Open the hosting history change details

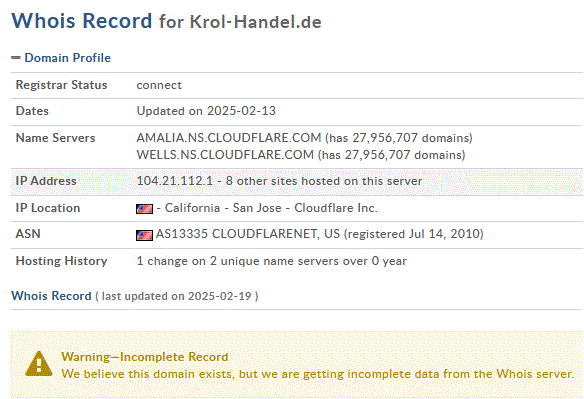[272, 261]
